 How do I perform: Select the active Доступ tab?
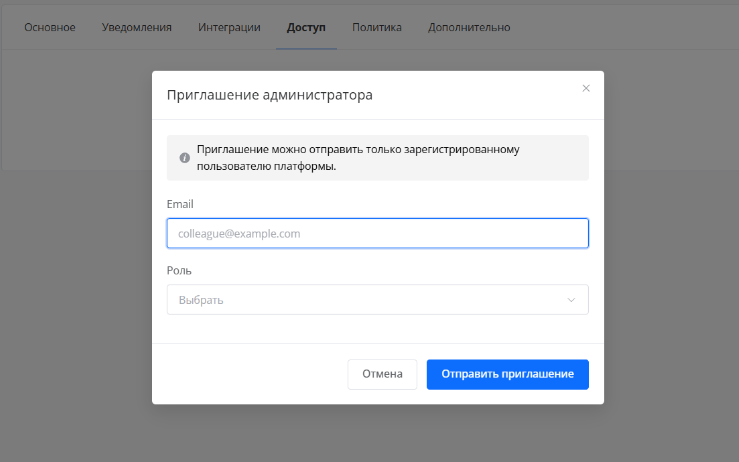[x=306, y=27]
